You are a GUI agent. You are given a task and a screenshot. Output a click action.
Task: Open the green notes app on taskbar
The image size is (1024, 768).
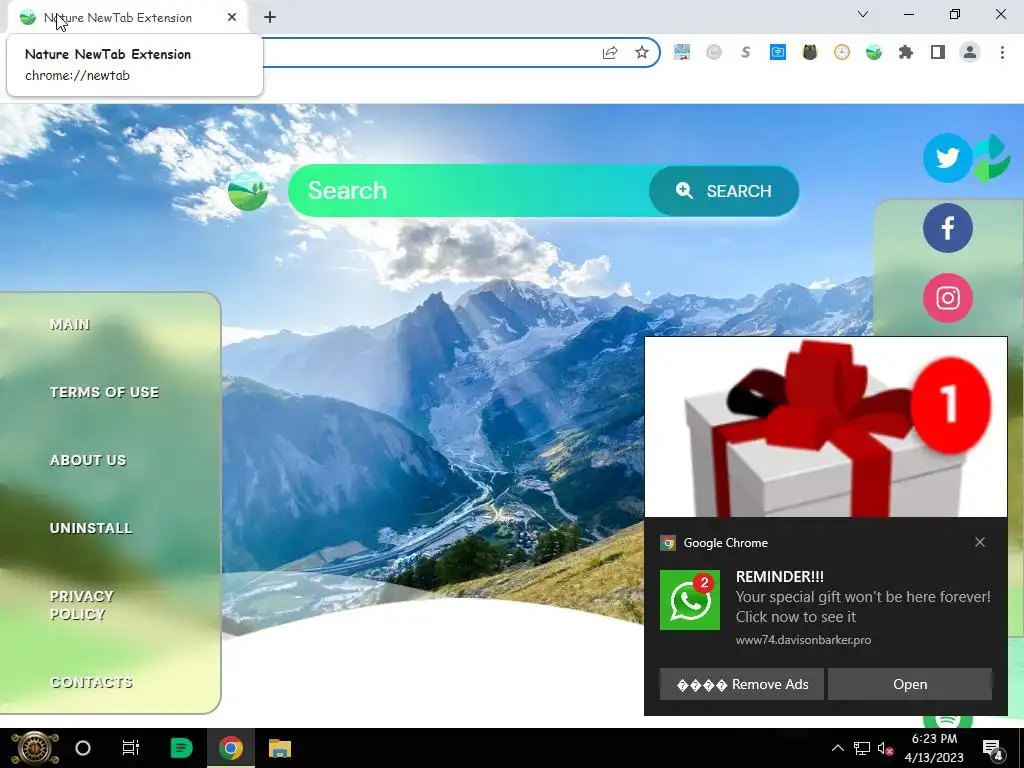pos(181,748)
